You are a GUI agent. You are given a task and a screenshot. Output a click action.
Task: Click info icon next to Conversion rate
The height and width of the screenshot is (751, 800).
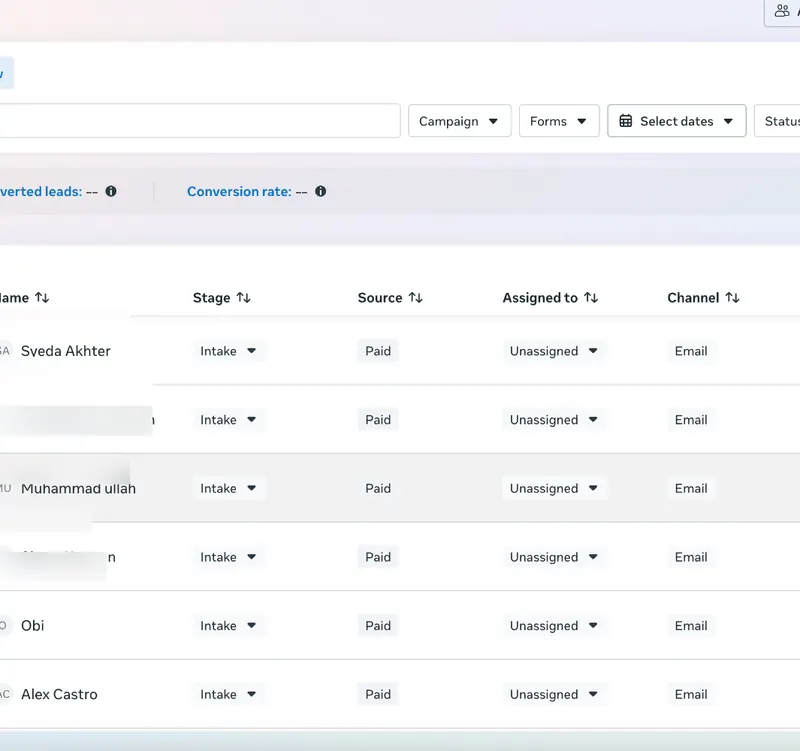pyautogui.click(x=320, y=191)
